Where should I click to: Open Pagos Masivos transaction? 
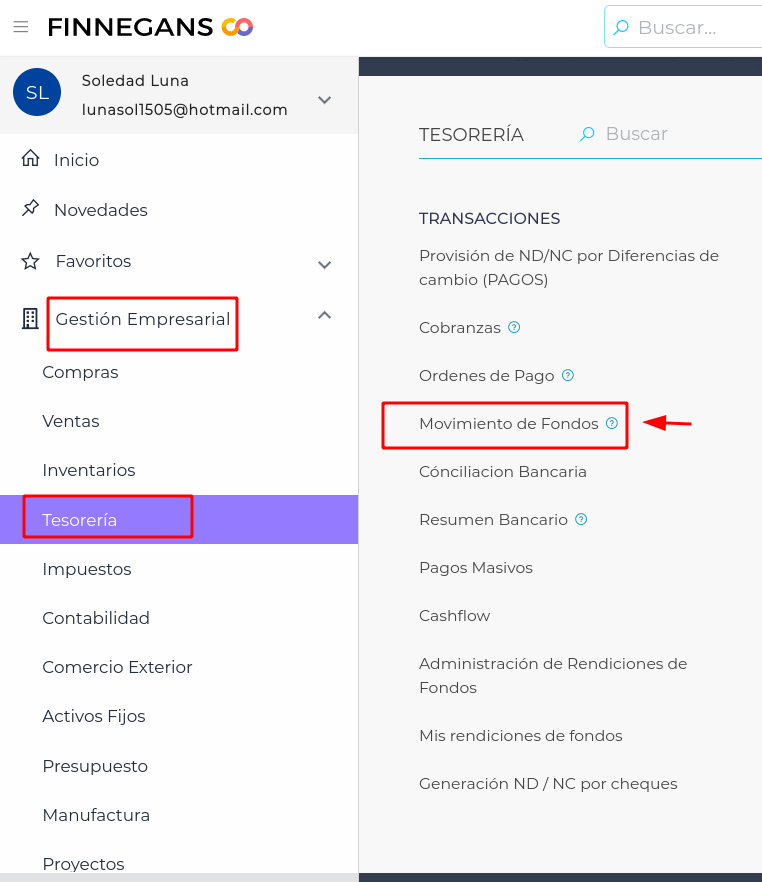pyautogui.click(x=475, y=568)
